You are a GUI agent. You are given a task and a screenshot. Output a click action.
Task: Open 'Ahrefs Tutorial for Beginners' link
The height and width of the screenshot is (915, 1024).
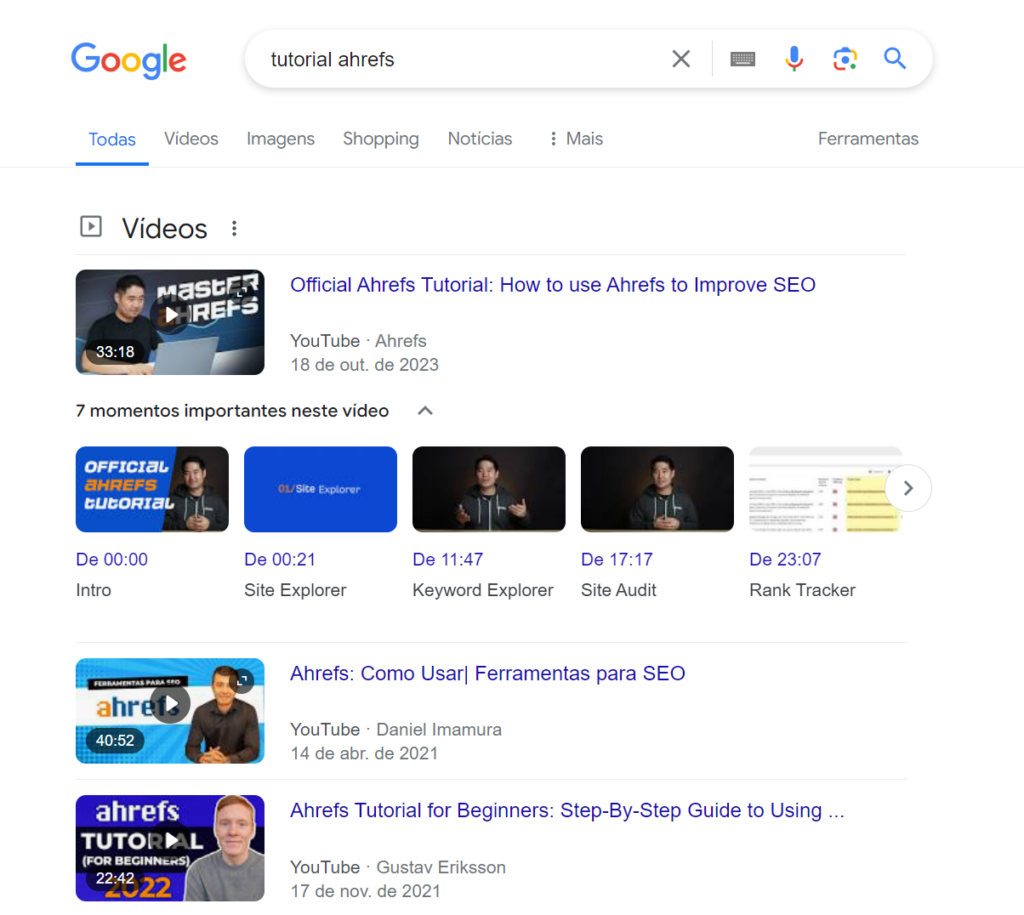tap(567, 811)
